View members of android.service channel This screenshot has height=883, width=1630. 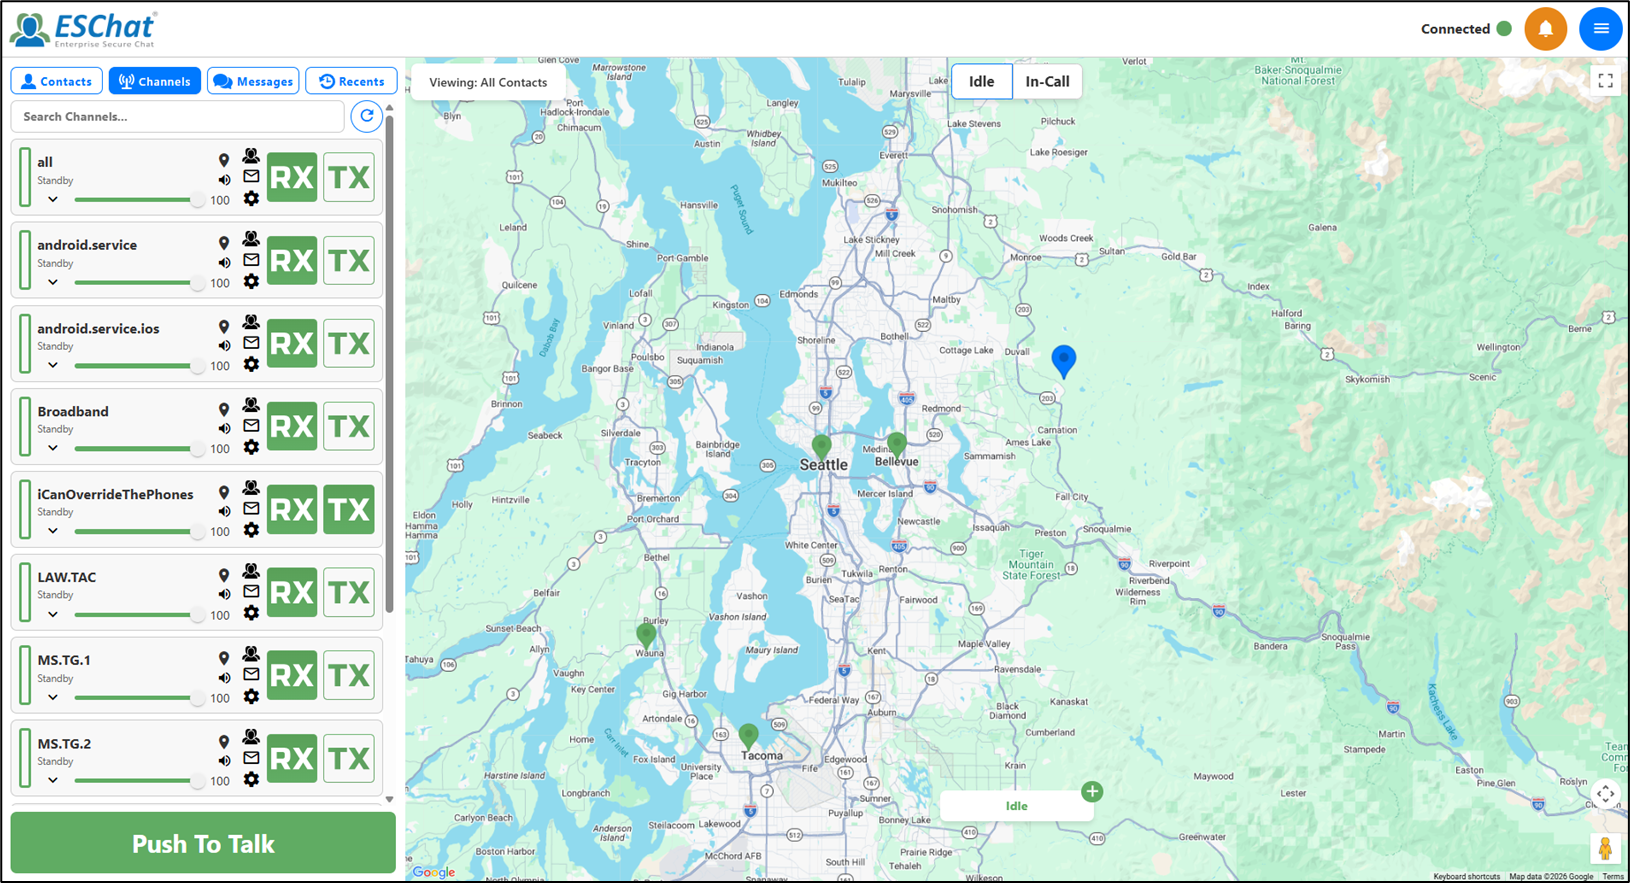click(251, 240)
